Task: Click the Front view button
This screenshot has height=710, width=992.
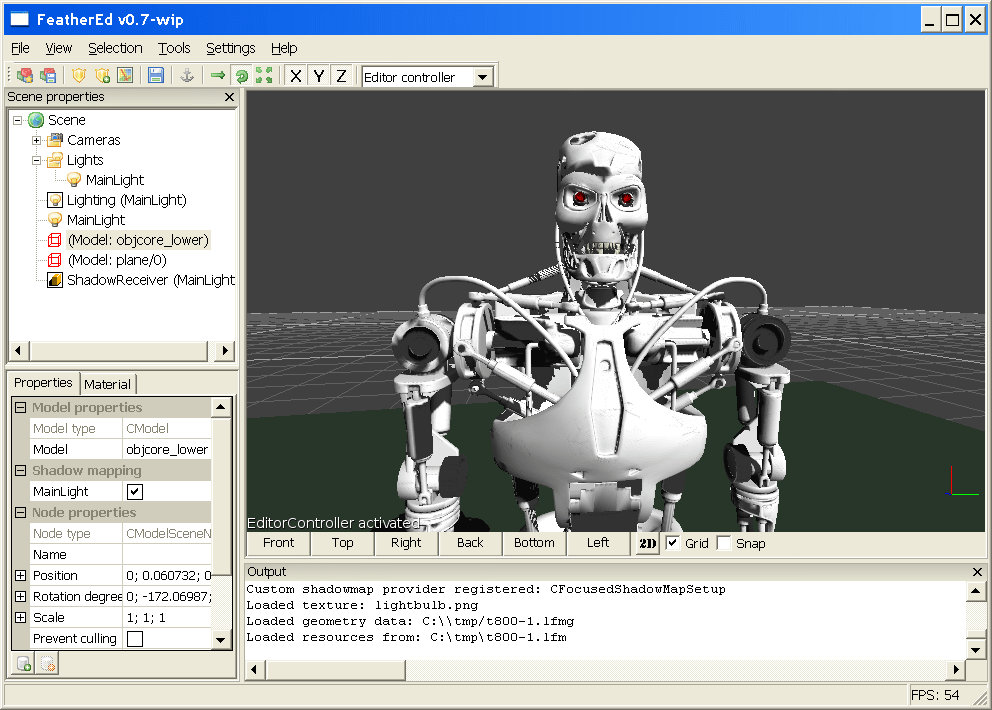Action: (x=279, y=543)
